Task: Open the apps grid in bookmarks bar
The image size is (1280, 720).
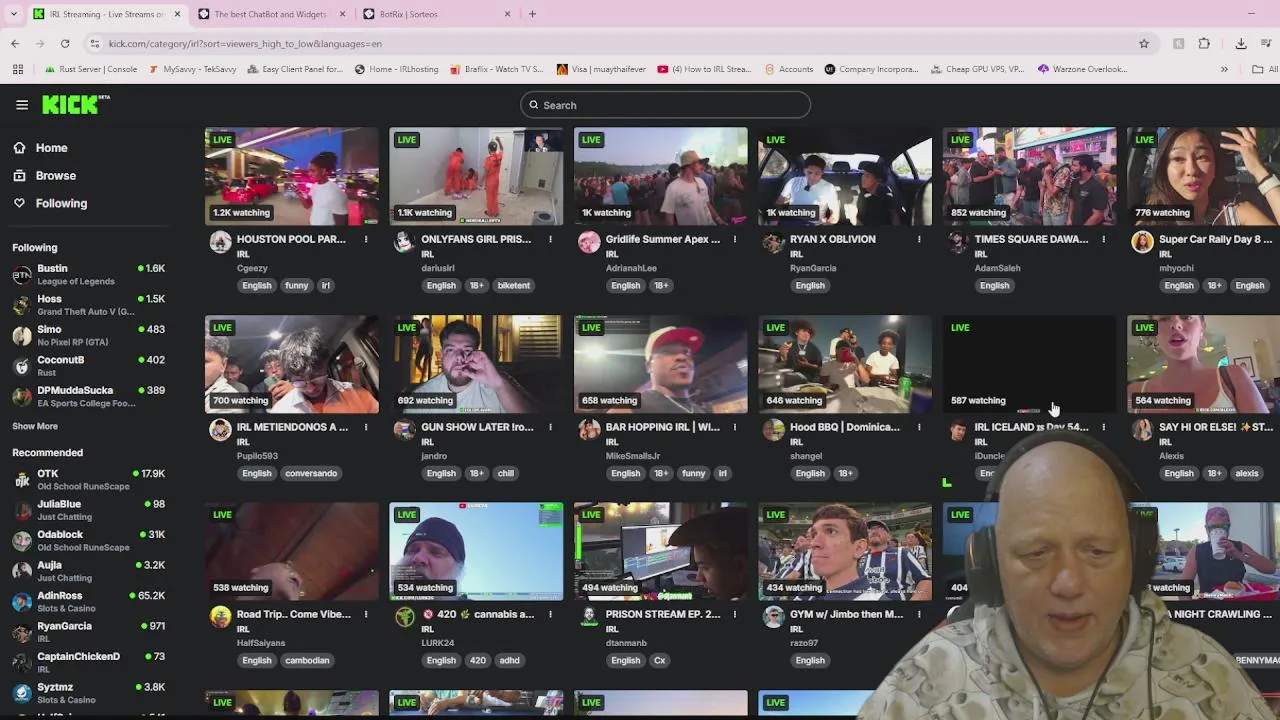Action: pos(18,69)
